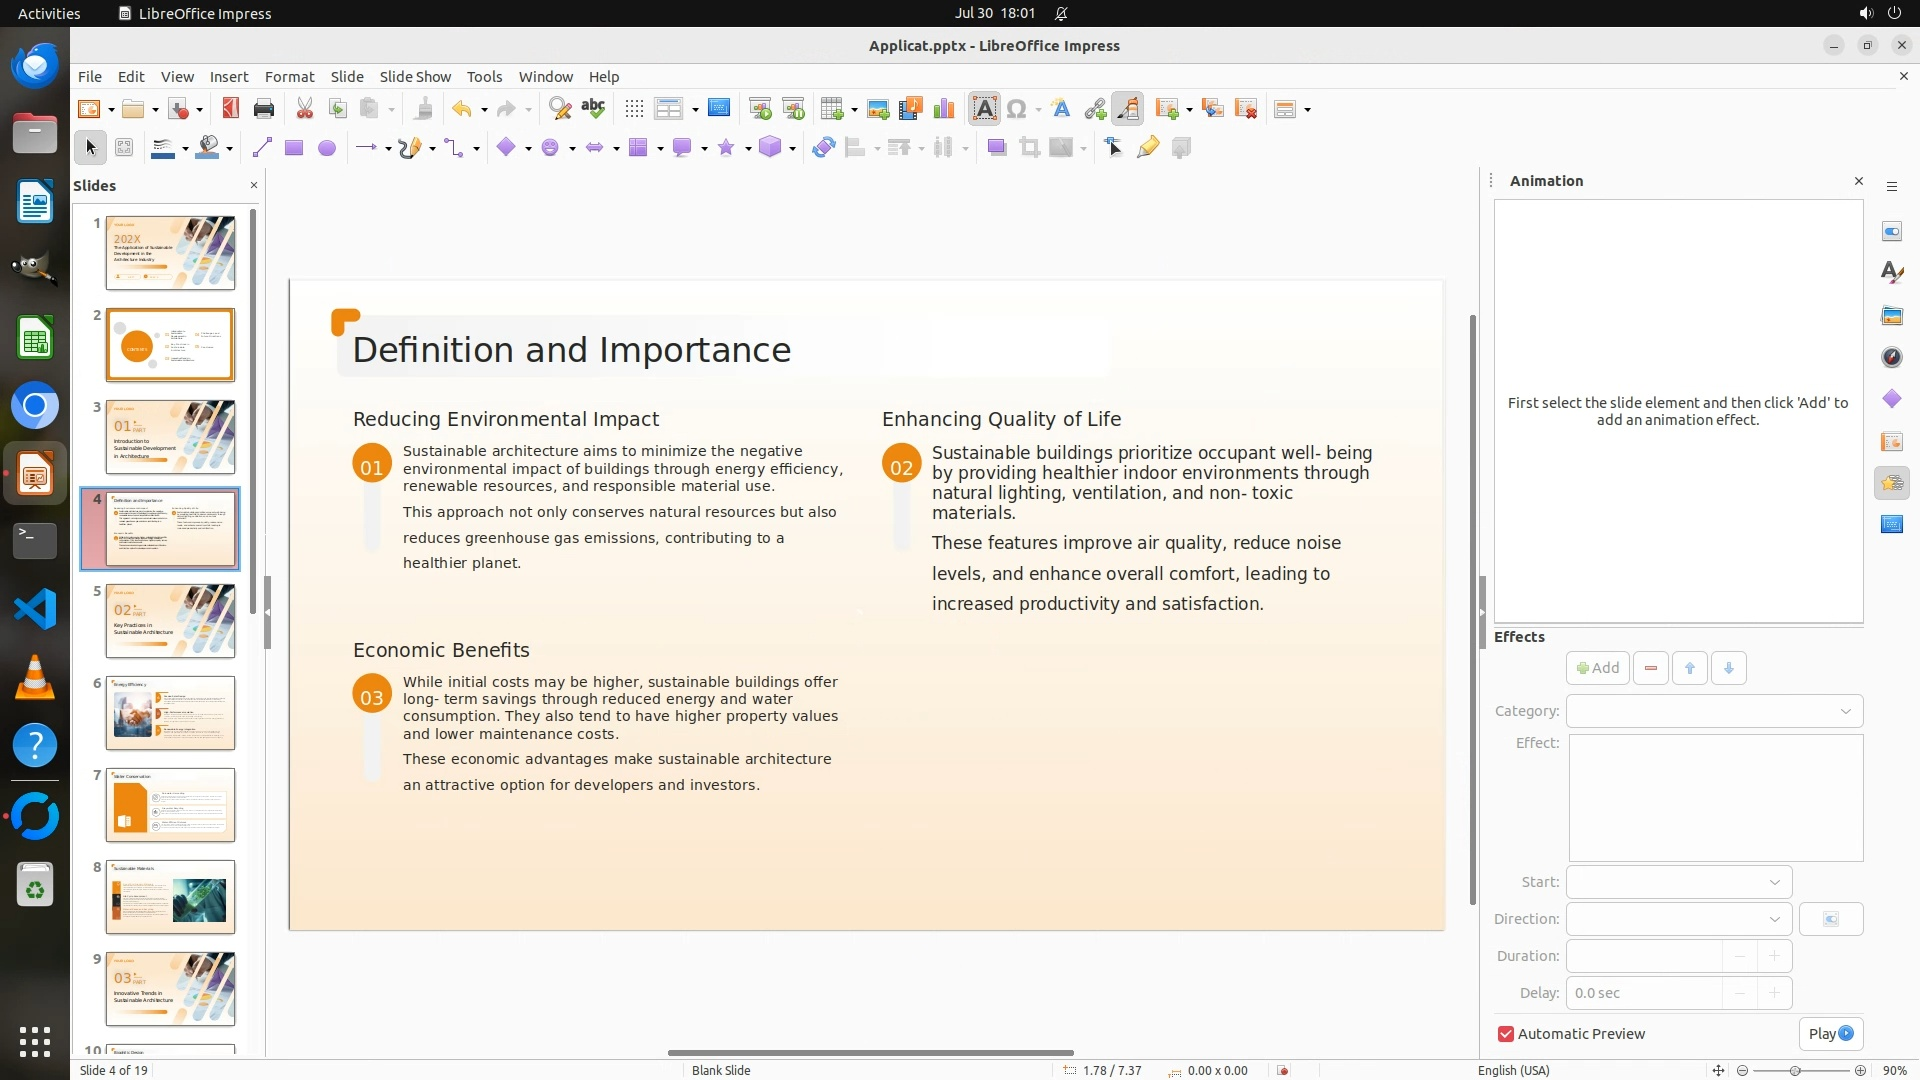Select the Insert Text Box tool

(984, 109)
